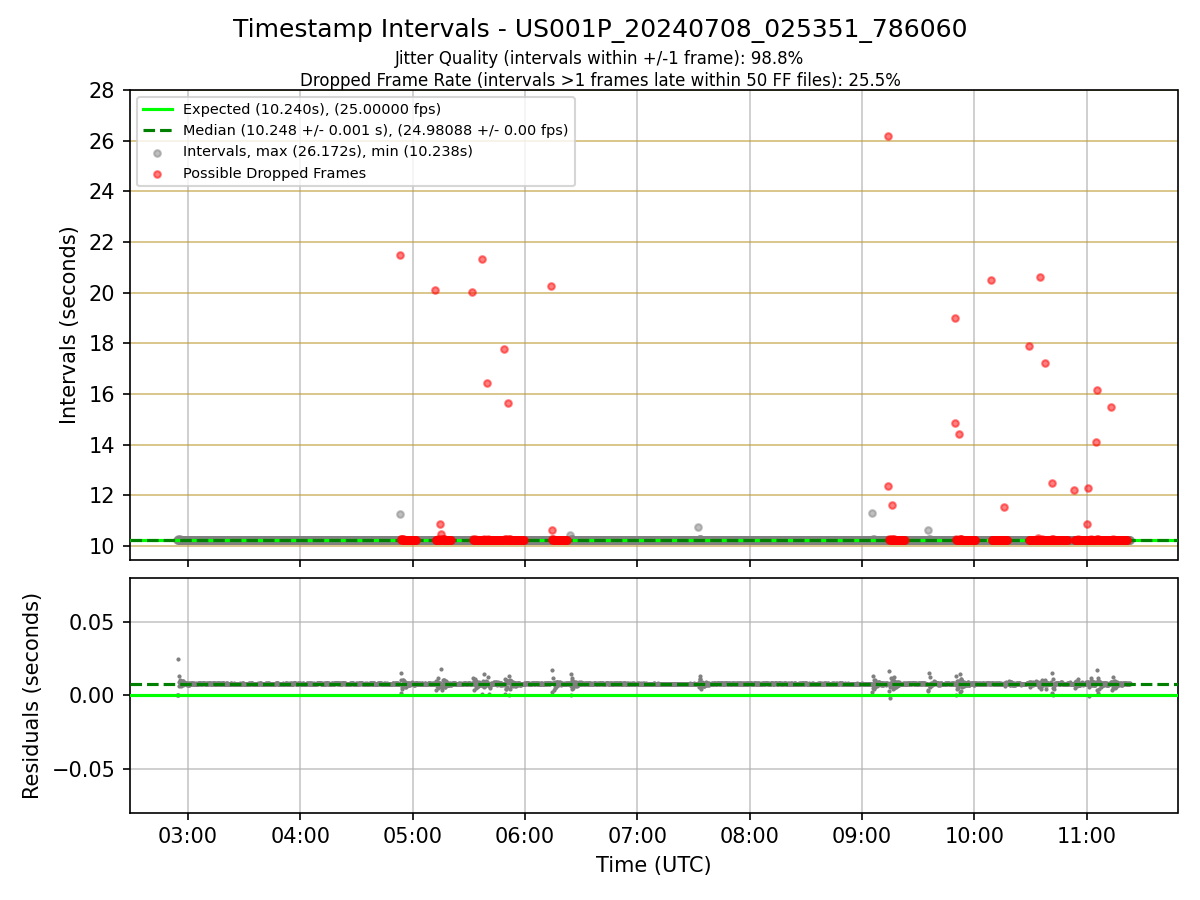The image size is (1200, 900).
Task: Click the red point near 21.5s before 05:00
Action: (400, 255)
